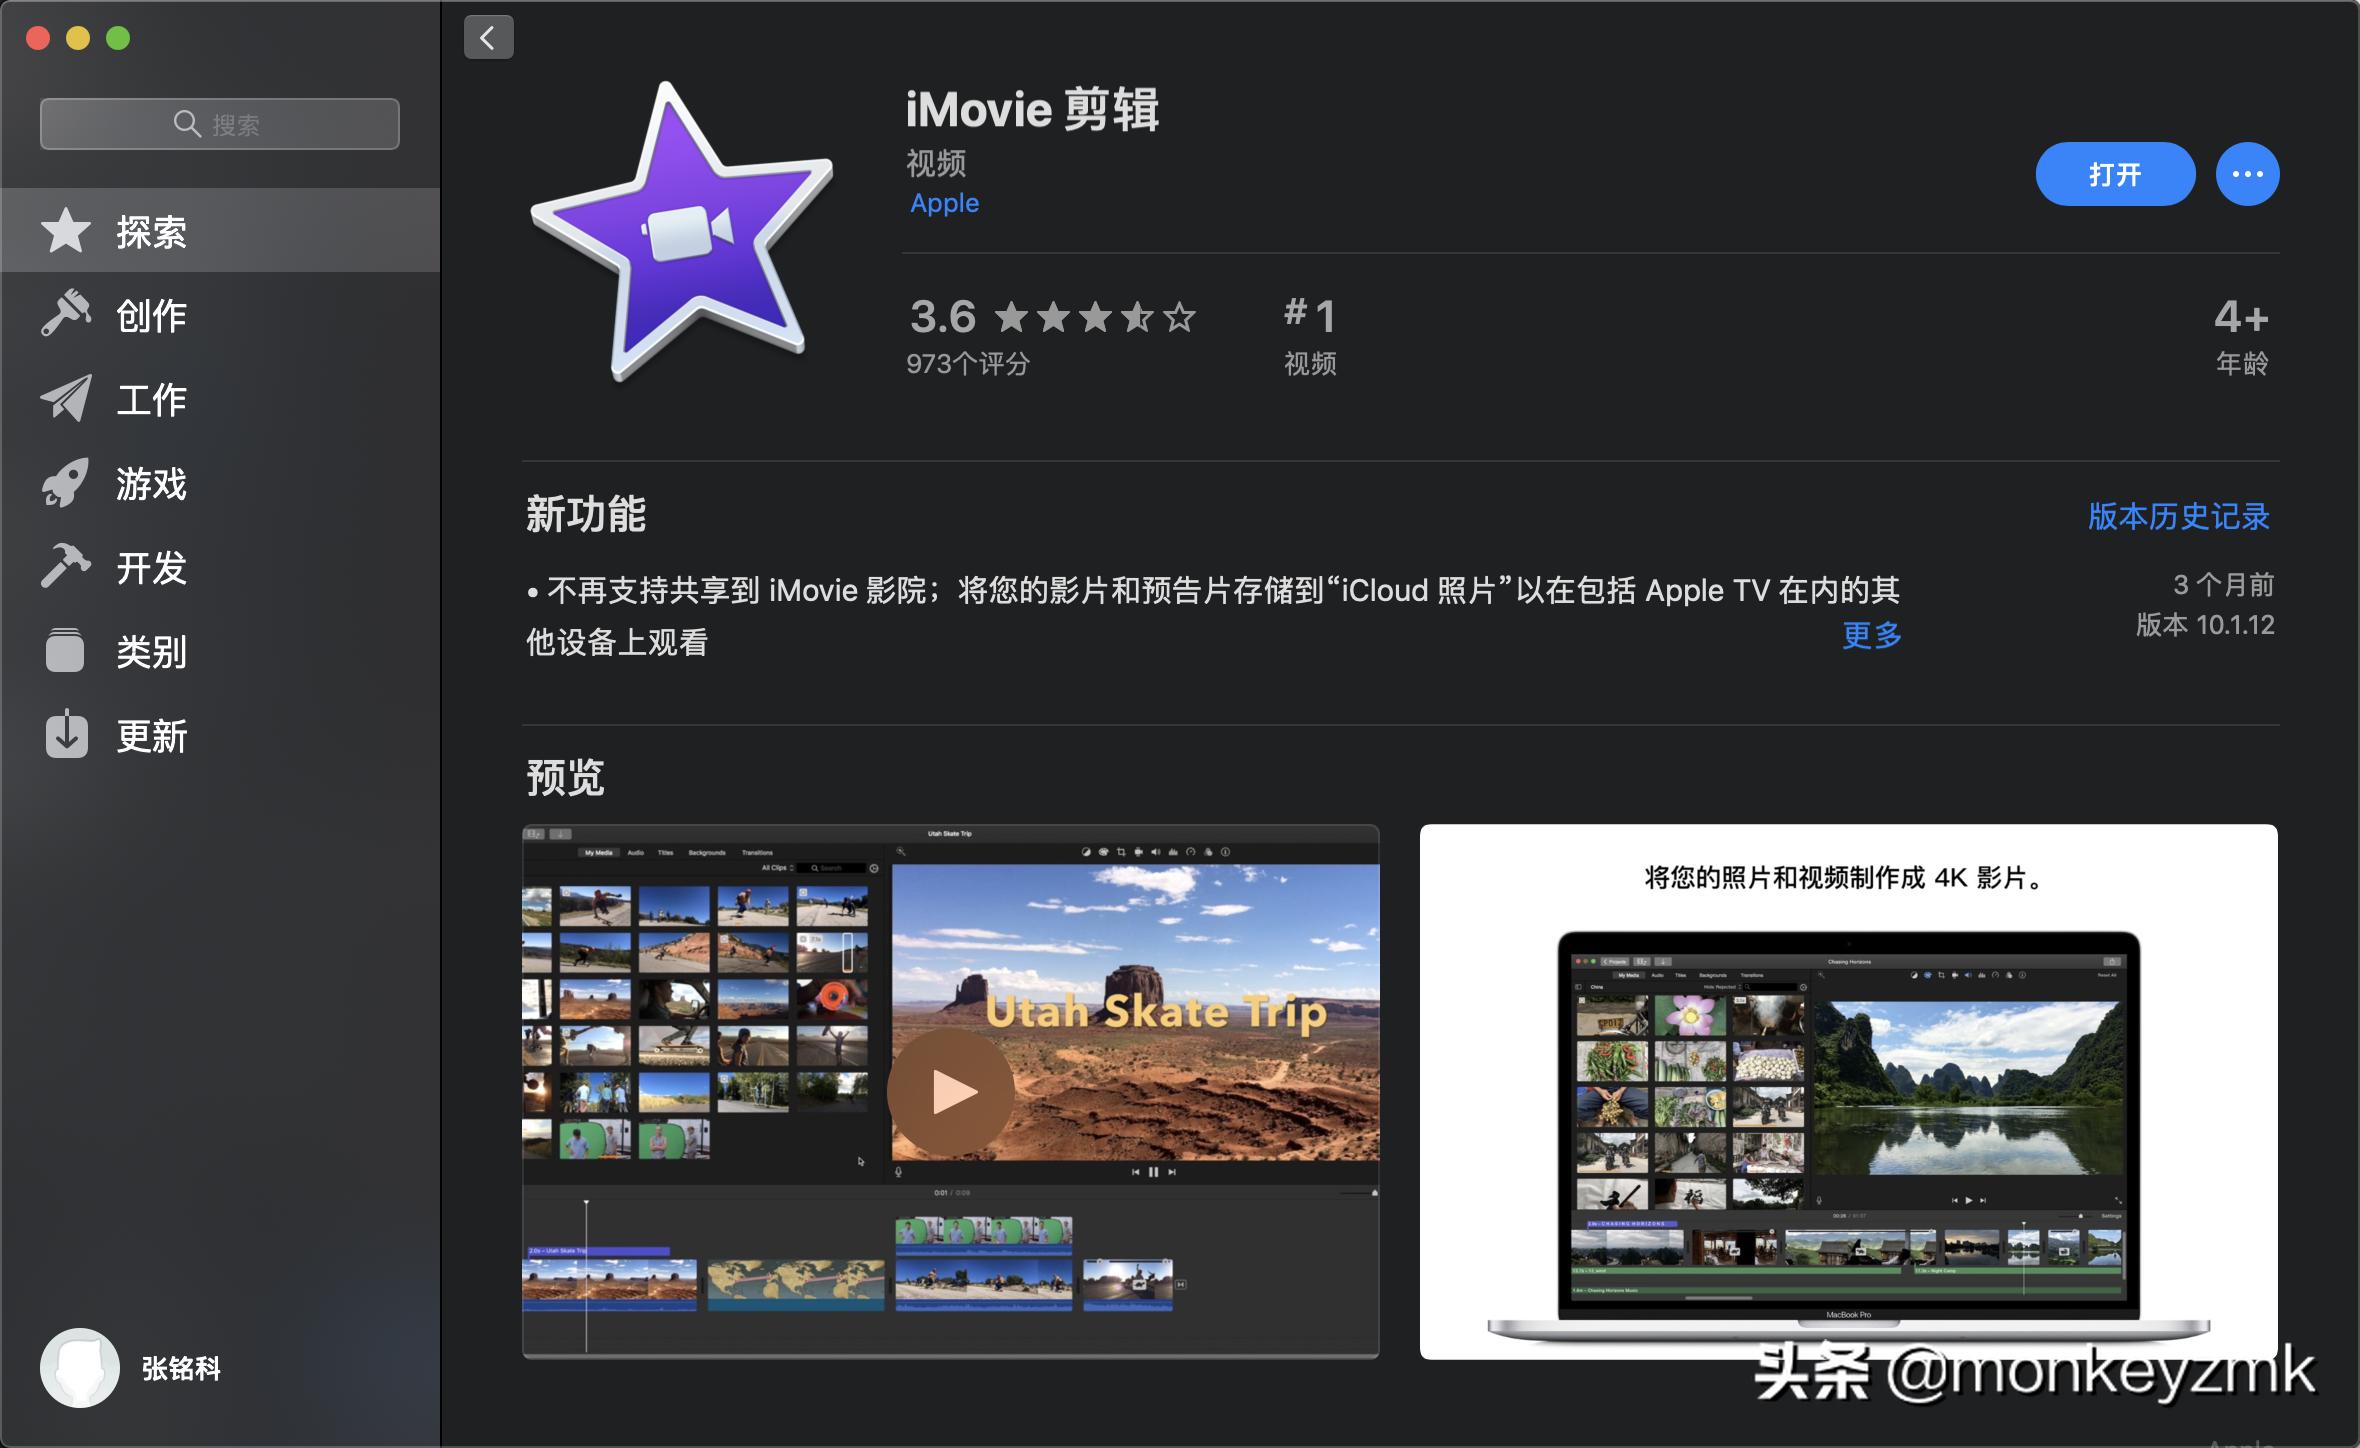
Task: Play the Utah Skate Trip preview video
Action: point(948,1092)
